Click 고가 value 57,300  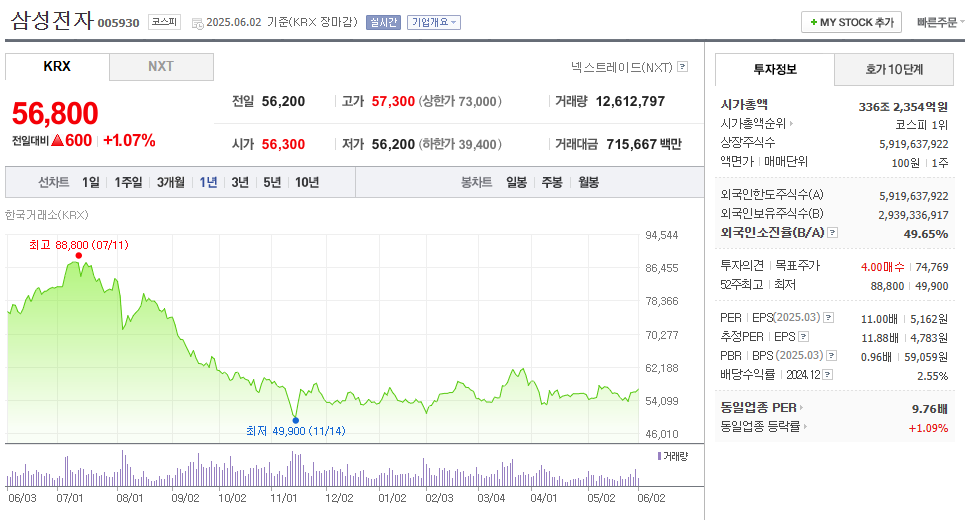tap(393, 101)
